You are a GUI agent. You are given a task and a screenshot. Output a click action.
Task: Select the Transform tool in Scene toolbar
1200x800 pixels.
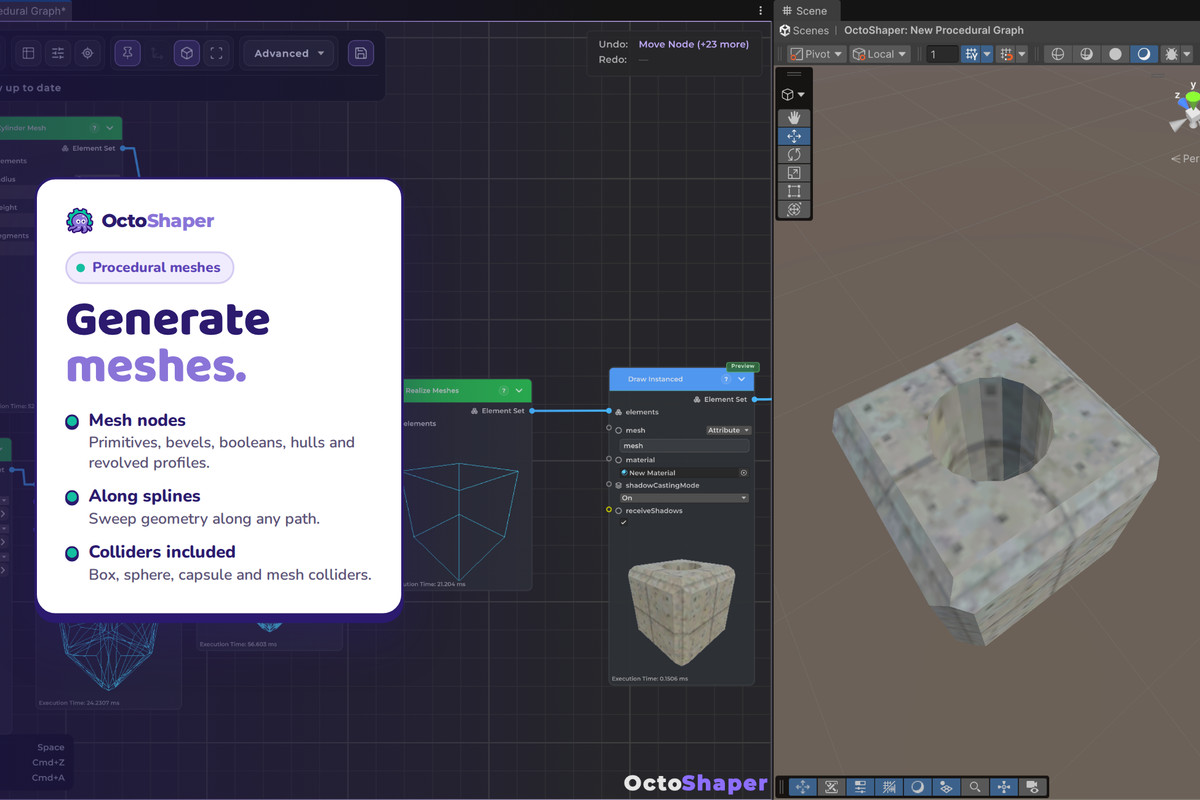click(x=794, y=209)
